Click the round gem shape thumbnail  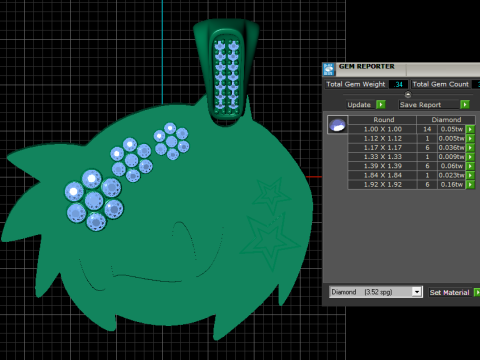pos(337,125)
